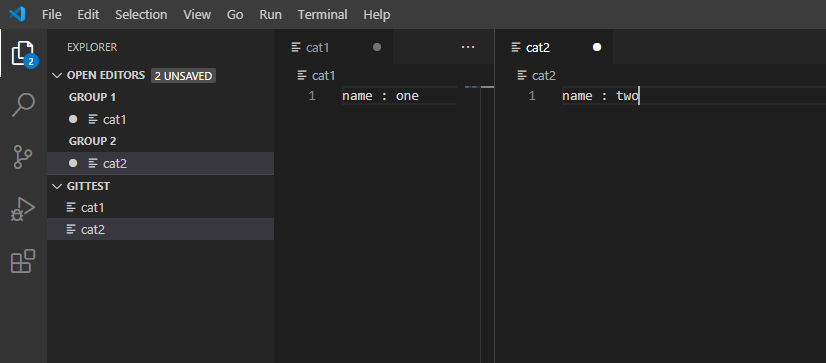Click the file icon in the cat1 breadcrumb
Viewport: 826px width, 363px height.
click(302, 75)
